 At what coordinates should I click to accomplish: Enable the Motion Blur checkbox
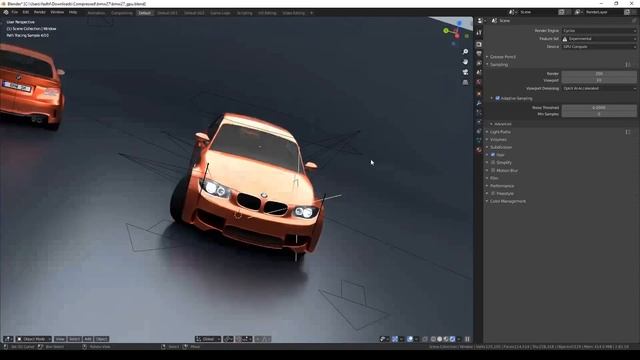click(x=493, y=170)
